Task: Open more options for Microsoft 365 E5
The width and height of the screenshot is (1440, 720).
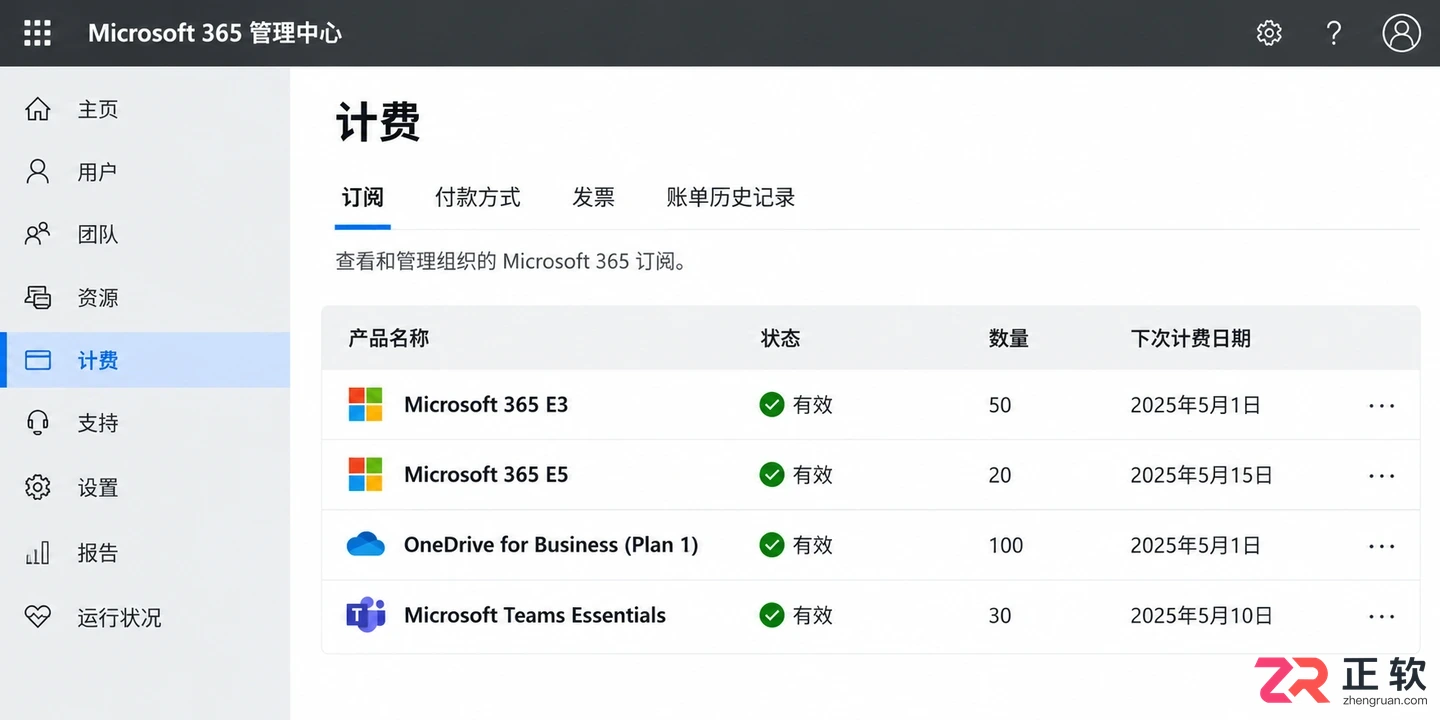Action: tap(1381, 476)
